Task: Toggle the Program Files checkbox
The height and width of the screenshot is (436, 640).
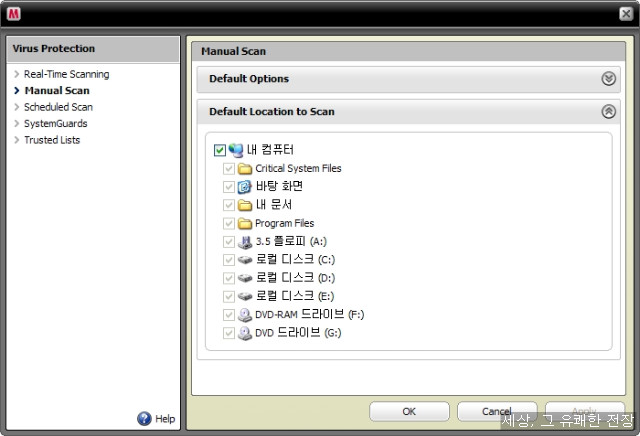Action: coord(229,223)
